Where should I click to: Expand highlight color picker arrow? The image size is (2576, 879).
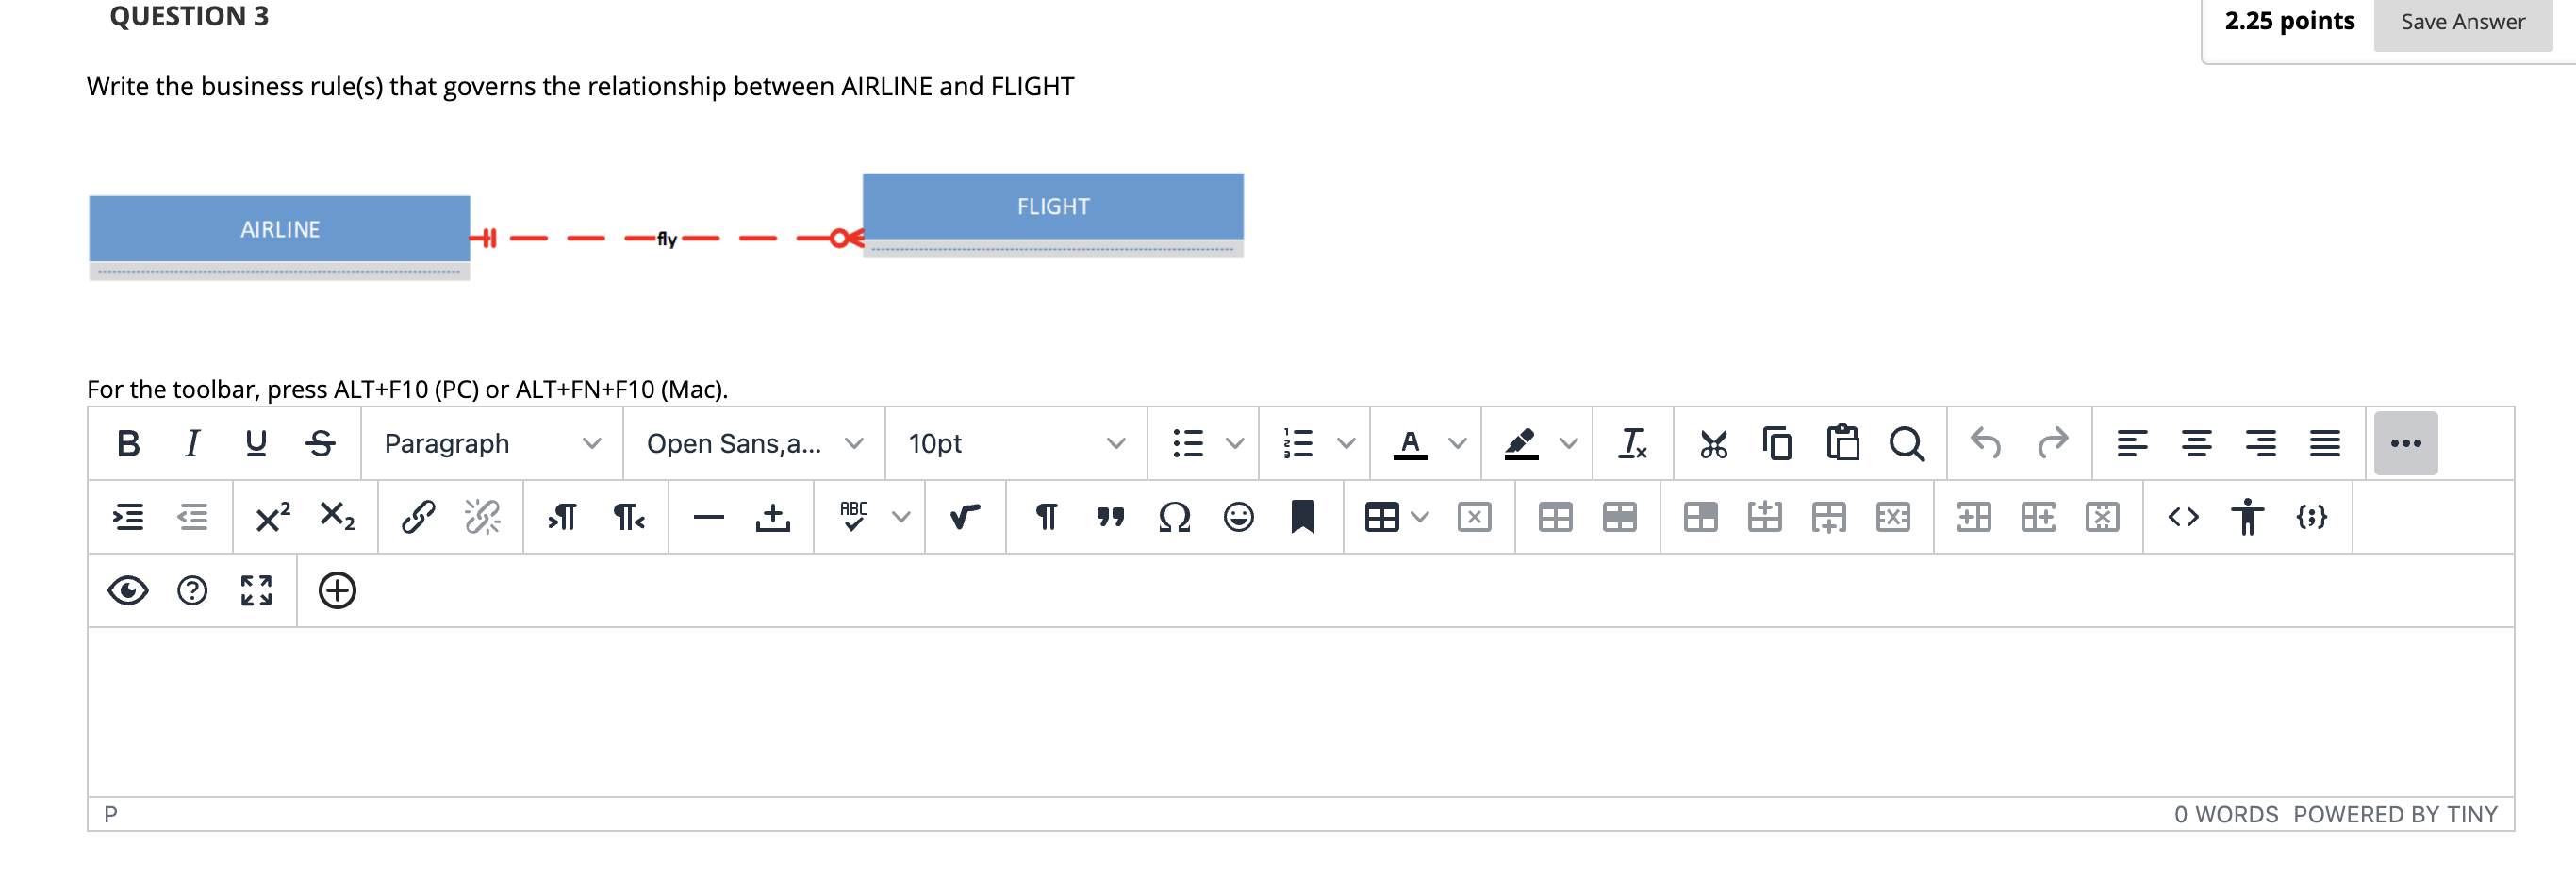pos(1569,443)
